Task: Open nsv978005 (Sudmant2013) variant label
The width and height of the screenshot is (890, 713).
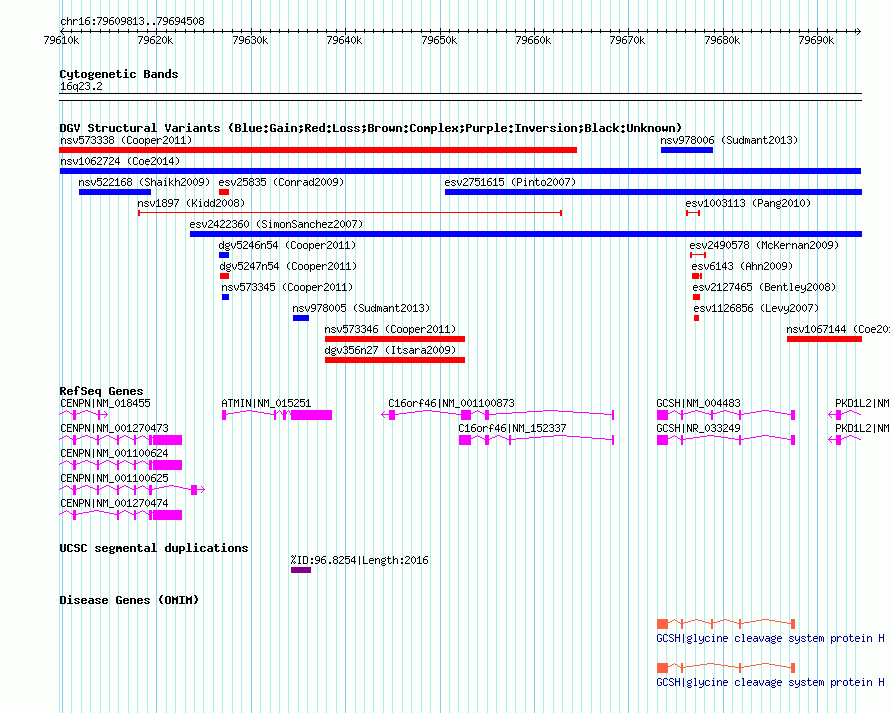Action: point(361,308)
